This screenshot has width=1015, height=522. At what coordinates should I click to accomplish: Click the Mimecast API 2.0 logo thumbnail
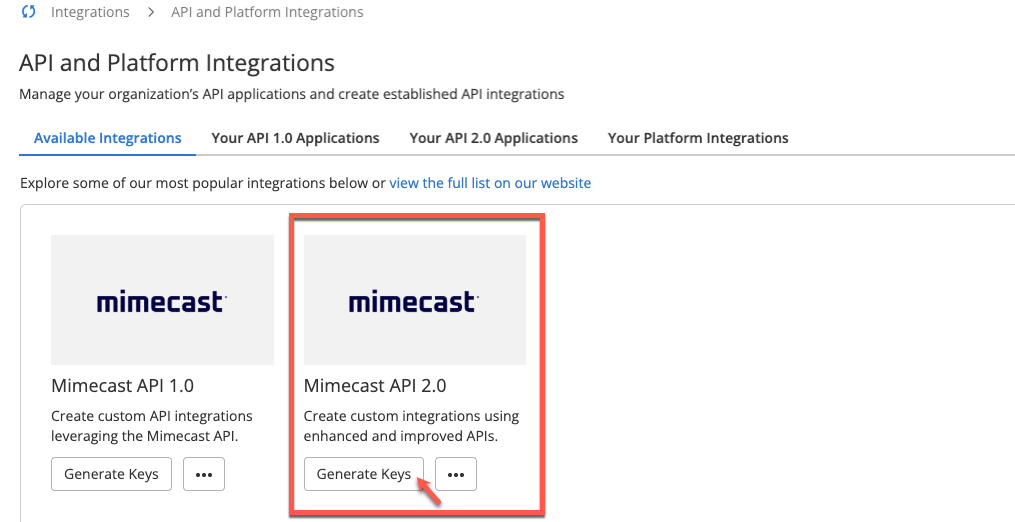414,300
